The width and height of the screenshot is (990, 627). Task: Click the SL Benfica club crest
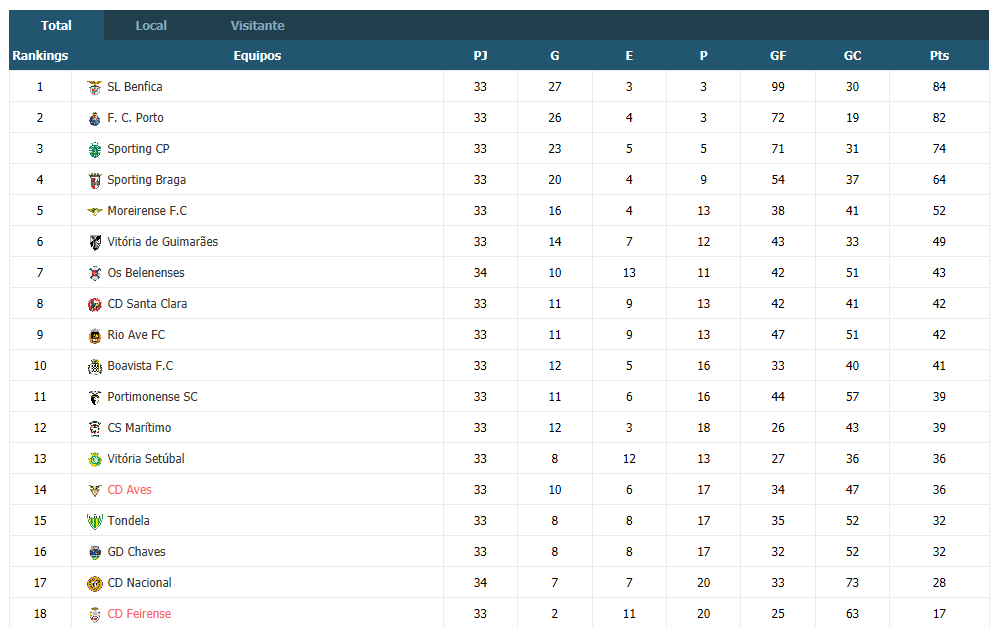click(x=95, y=88)
